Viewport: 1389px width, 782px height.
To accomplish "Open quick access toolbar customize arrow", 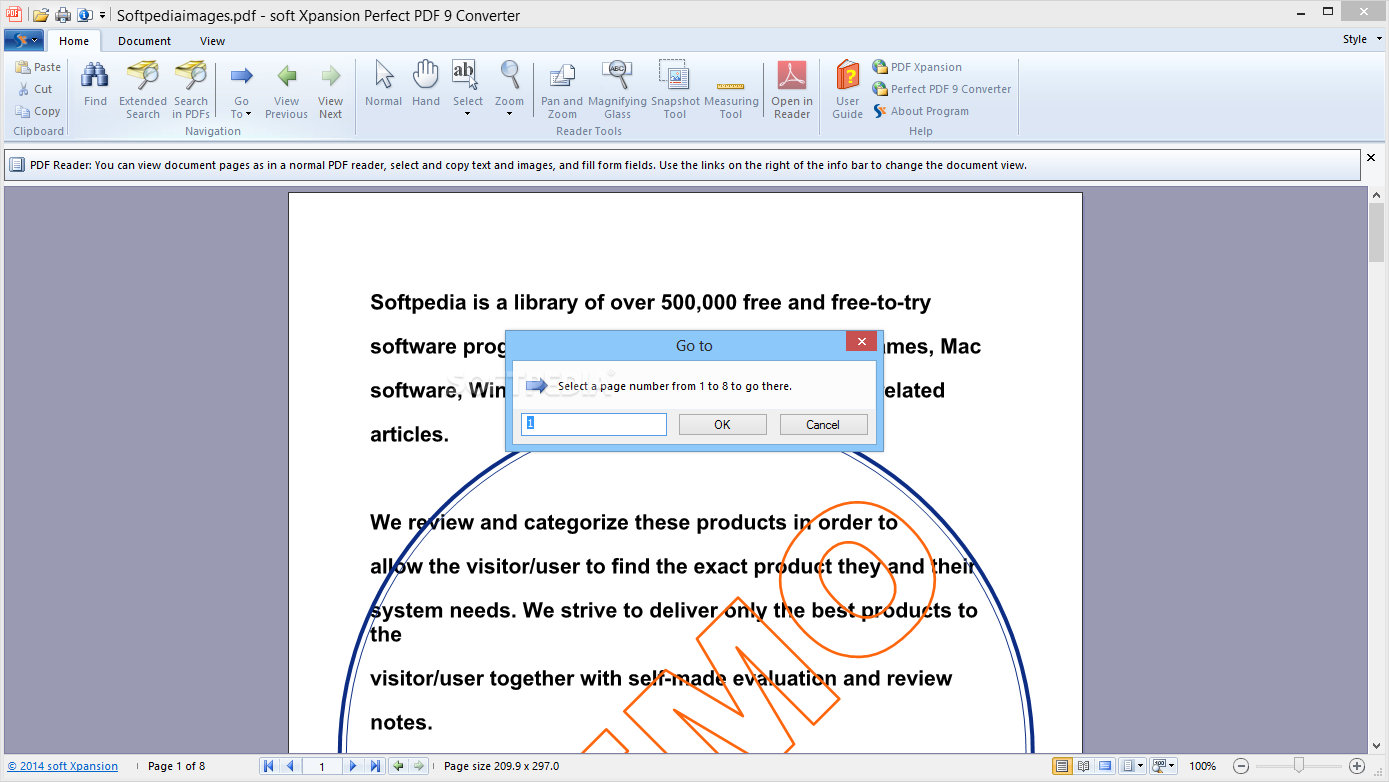I will click(x=102, y=16).
